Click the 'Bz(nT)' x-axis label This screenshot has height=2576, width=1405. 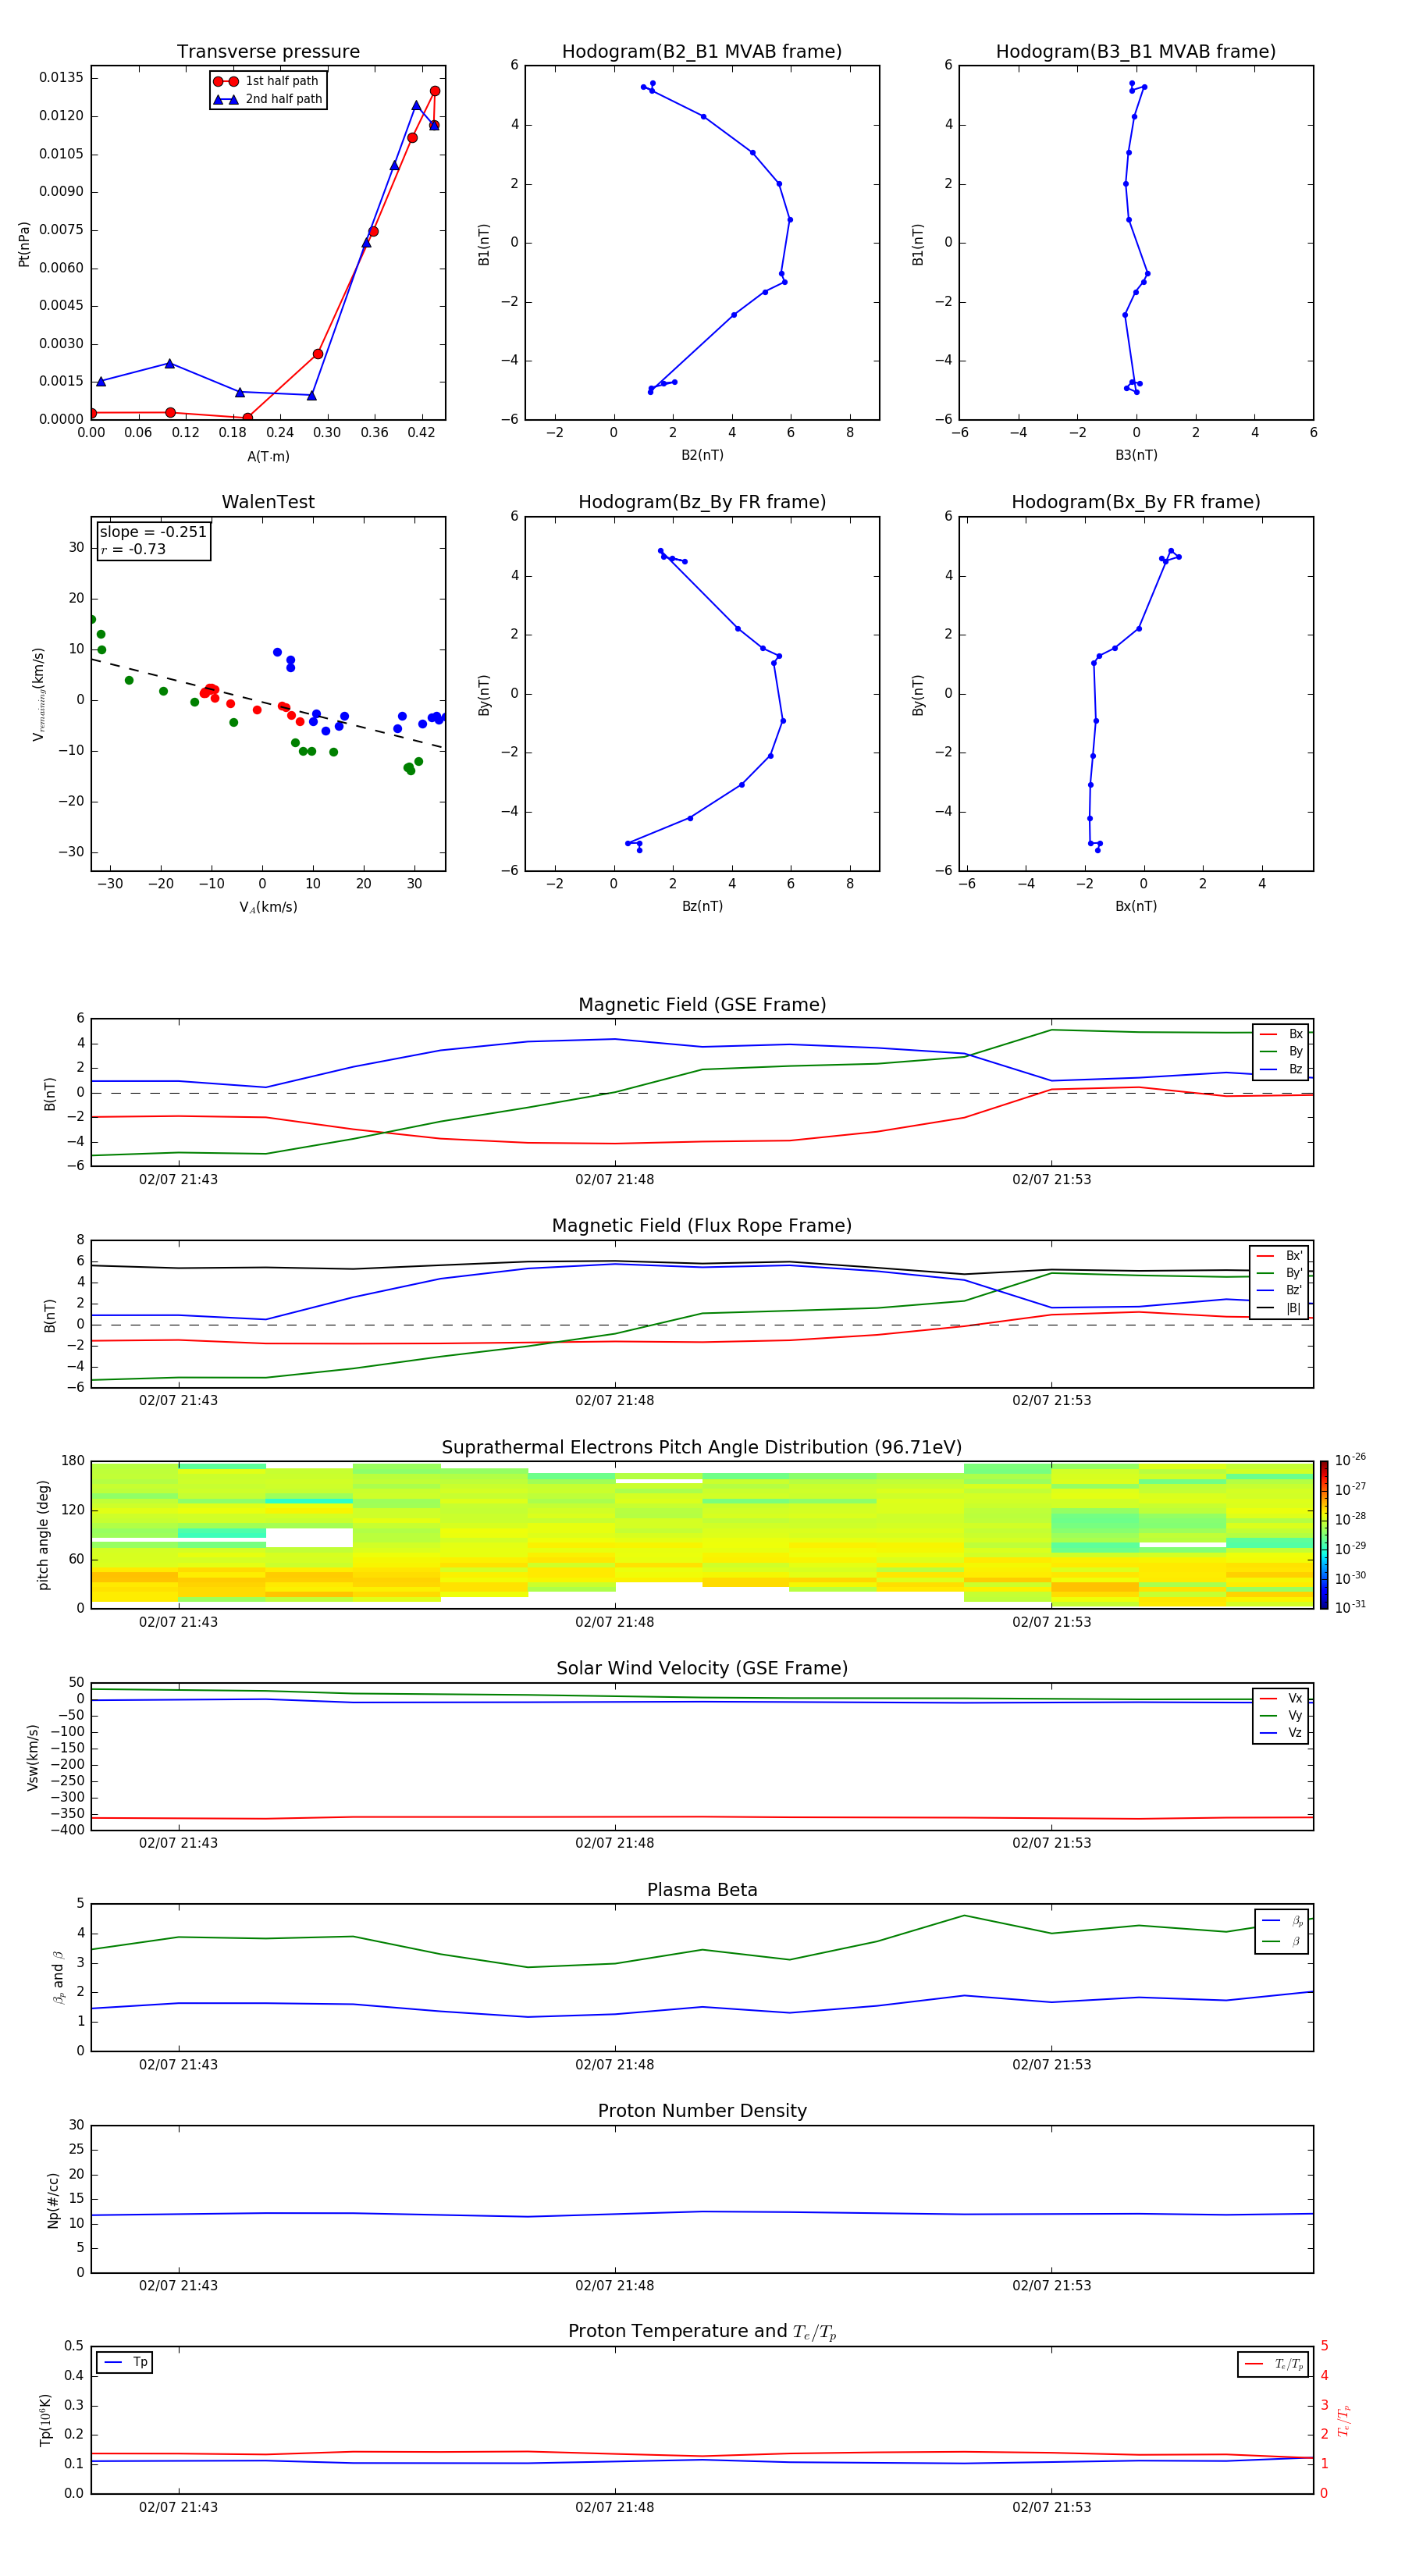pyautogui.click(x=702, y=906)
